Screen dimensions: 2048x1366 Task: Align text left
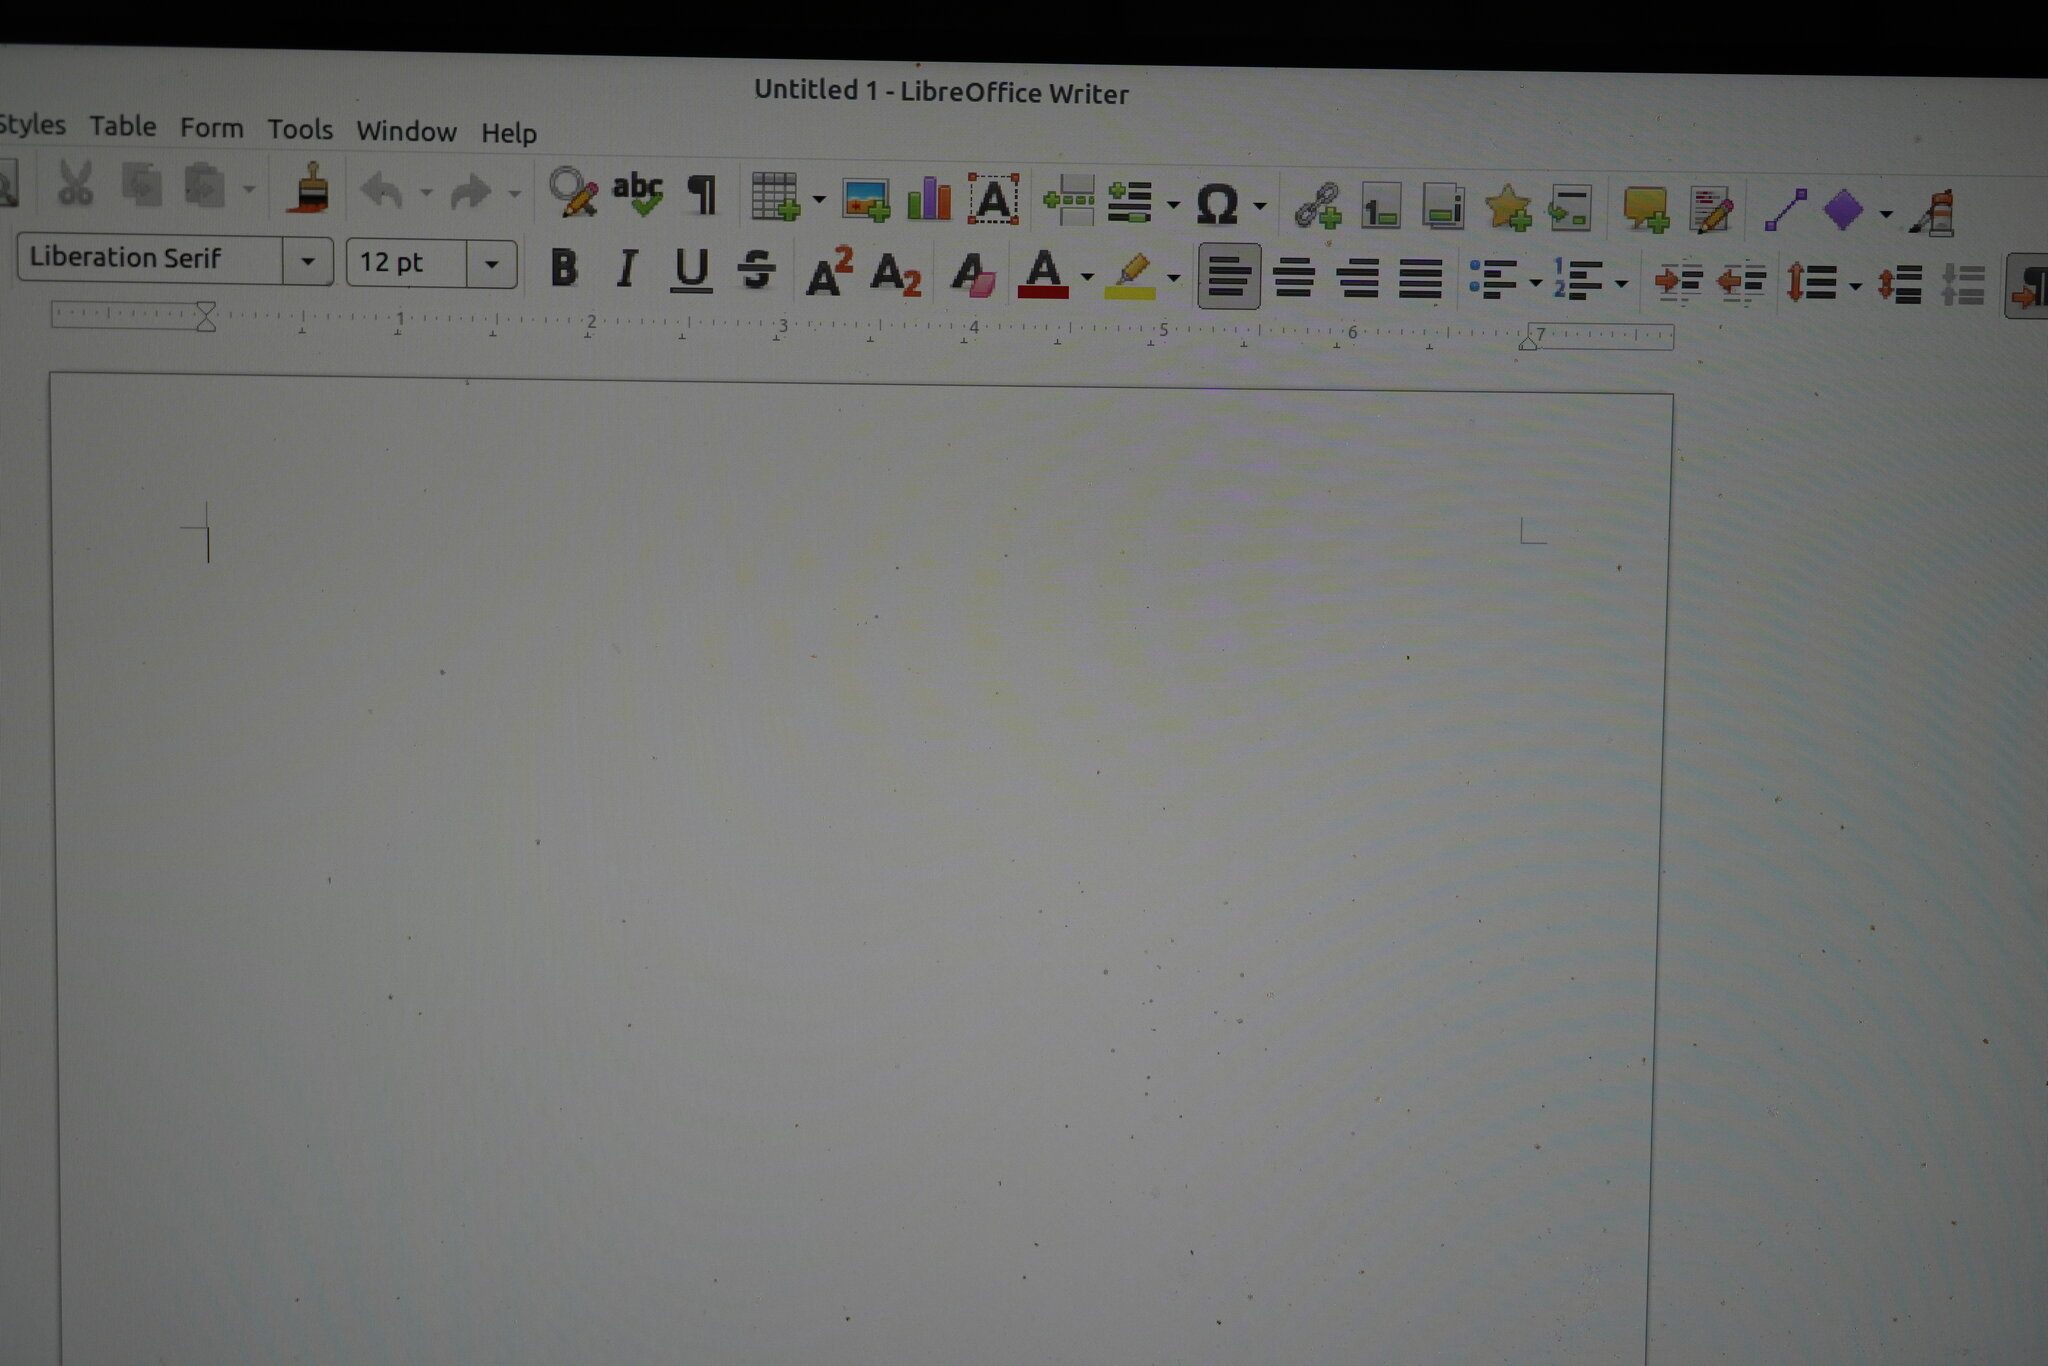click(x=1229, y=277)
